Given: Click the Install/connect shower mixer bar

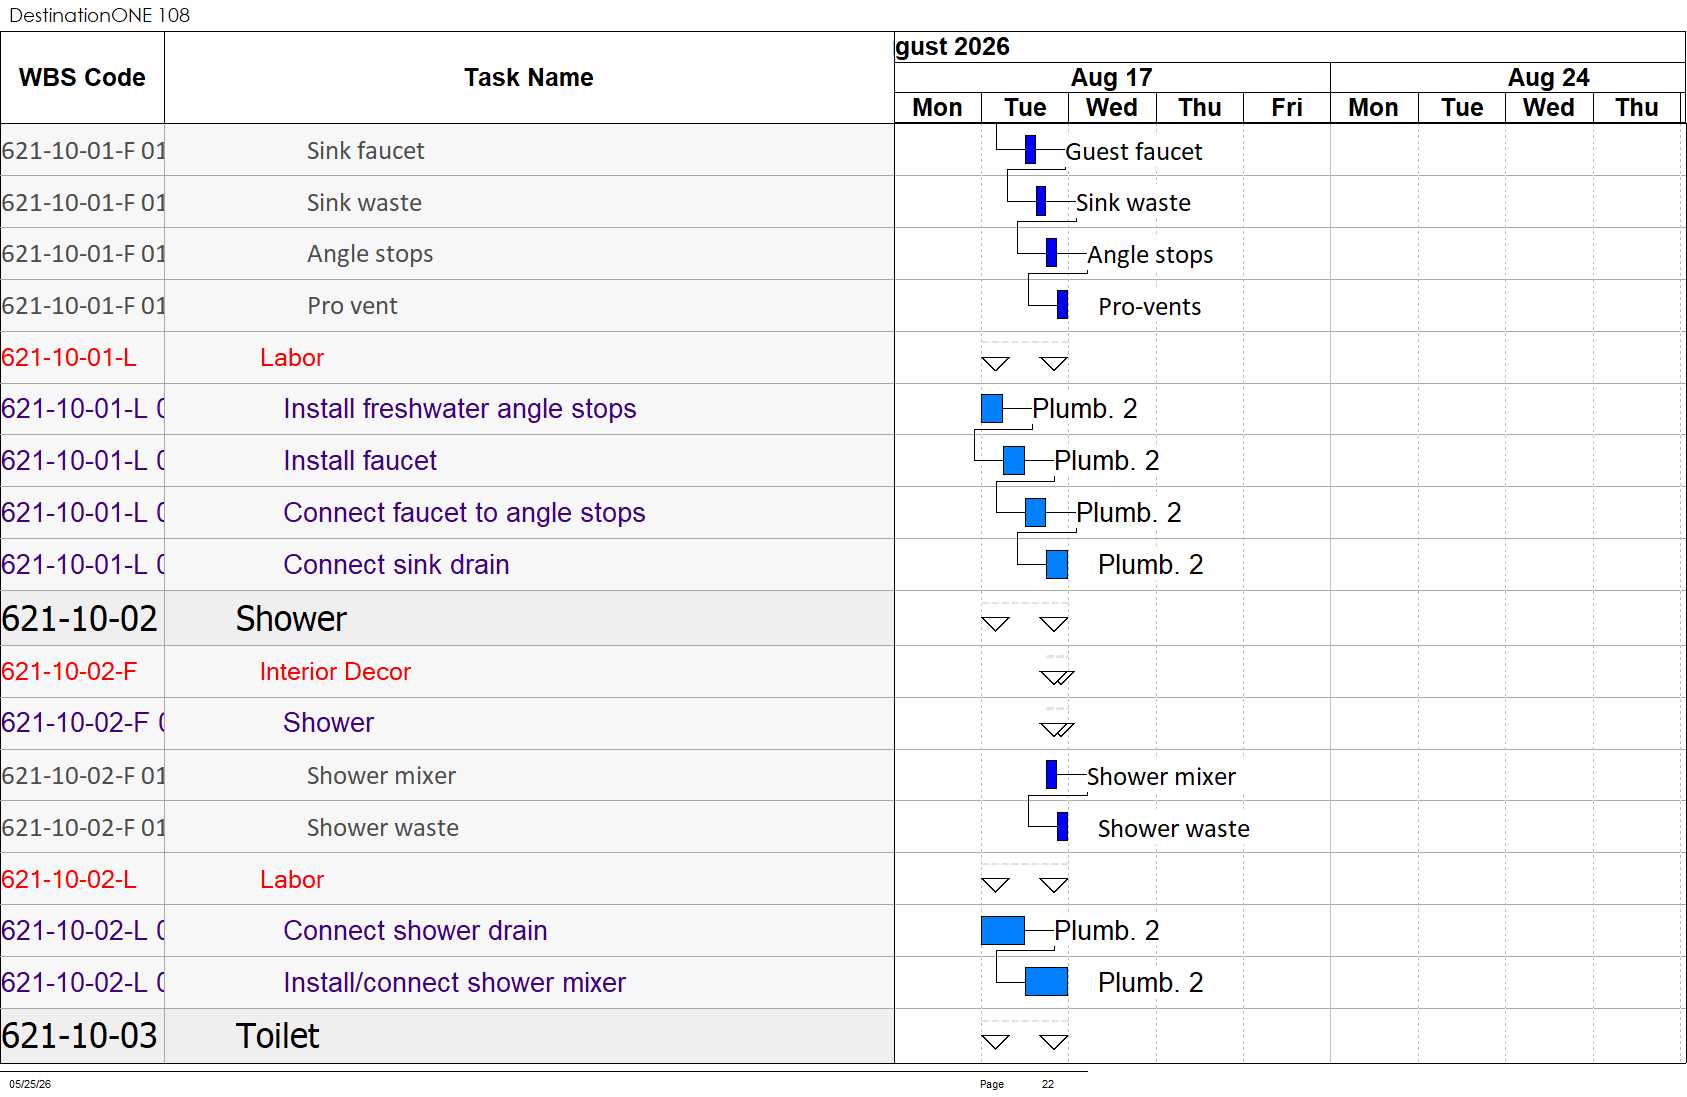Looking at the screenshot, I should pos(1046,981).
